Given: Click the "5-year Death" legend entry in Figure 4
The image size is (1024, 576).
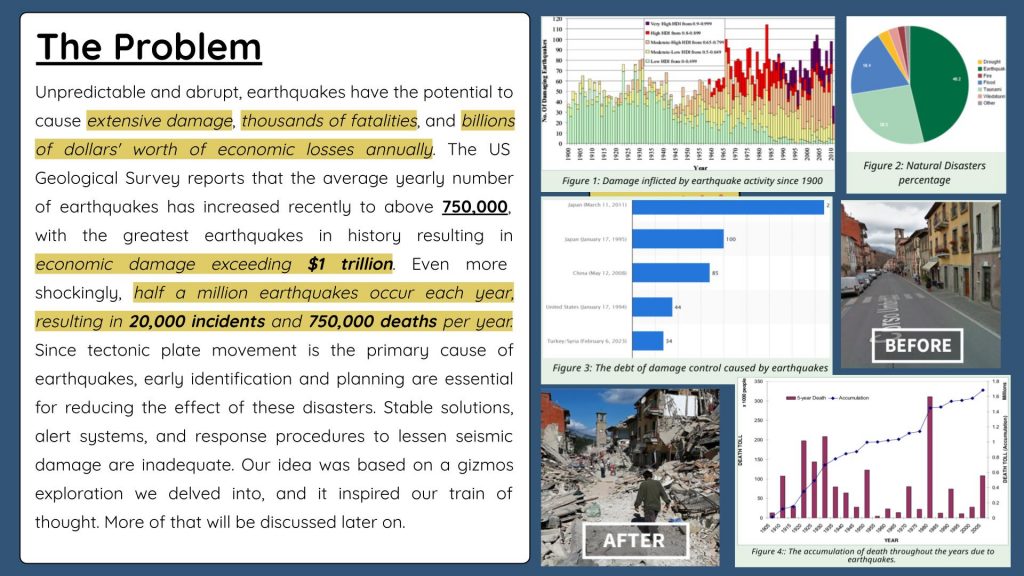Looking at the screenshot, I should click(807, 398).
